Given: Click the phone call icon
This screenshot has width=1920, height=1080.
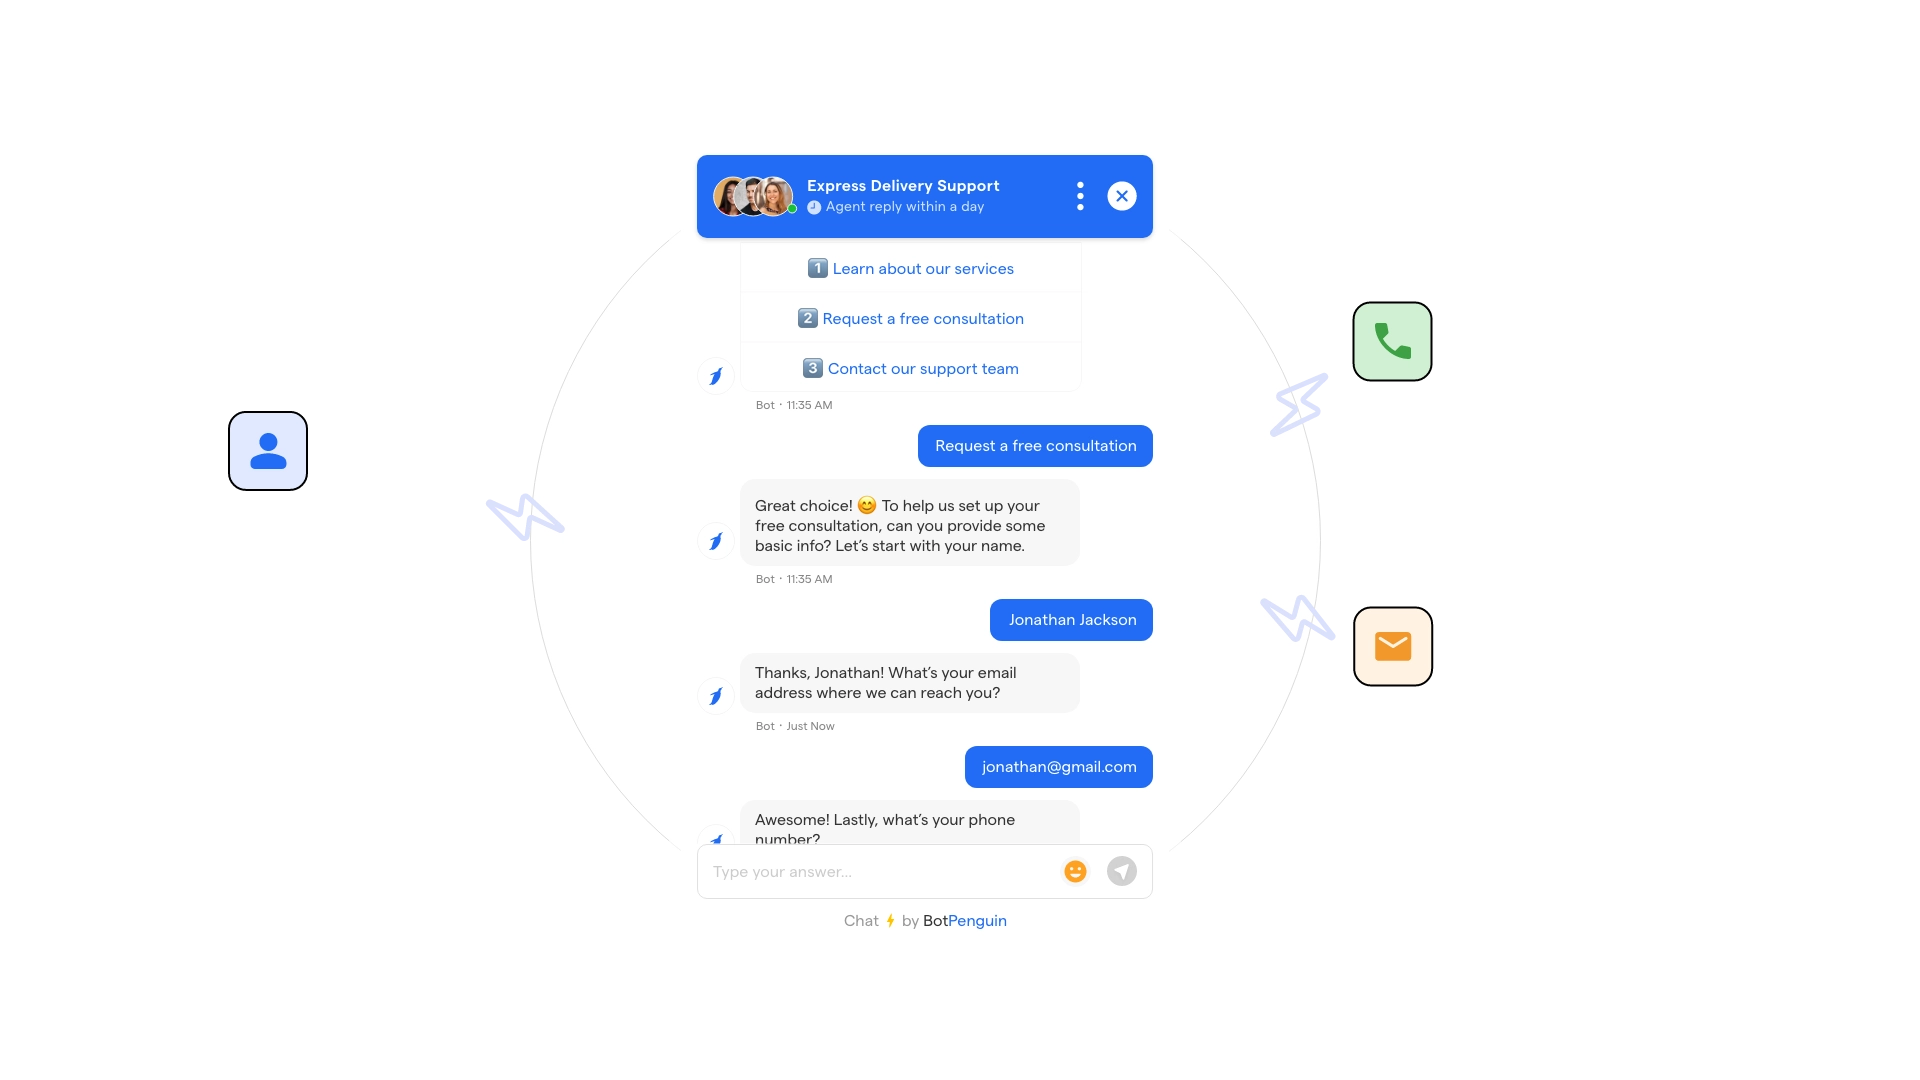Looking at the screenshot, I should [x=1393, y=342].
